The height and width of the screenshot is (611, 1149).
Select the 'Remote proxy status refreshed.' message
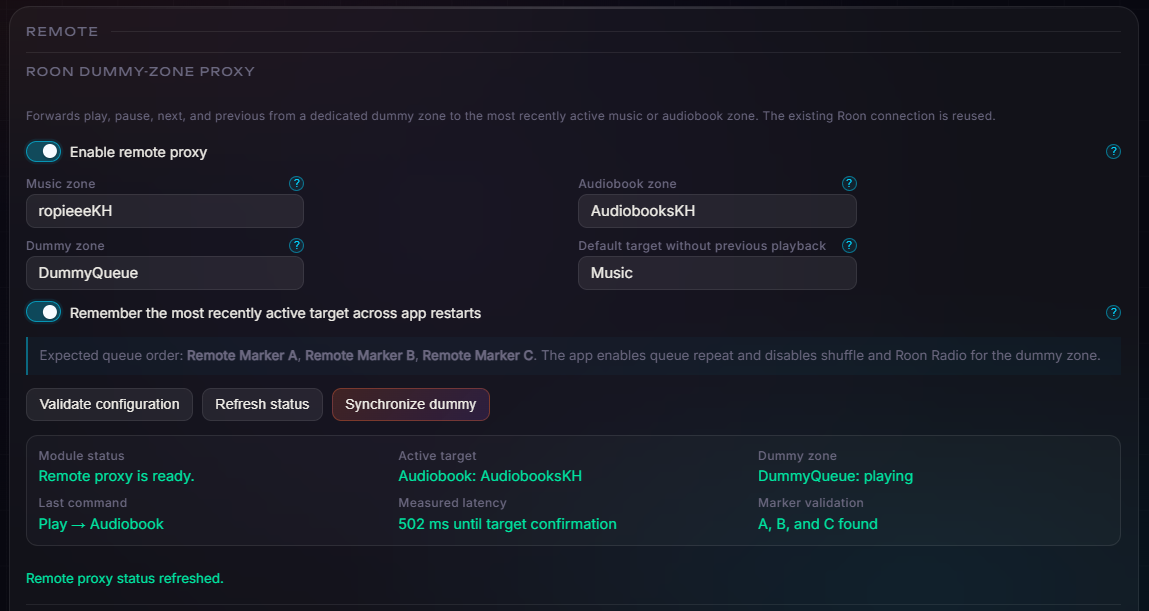coord(125,579)
